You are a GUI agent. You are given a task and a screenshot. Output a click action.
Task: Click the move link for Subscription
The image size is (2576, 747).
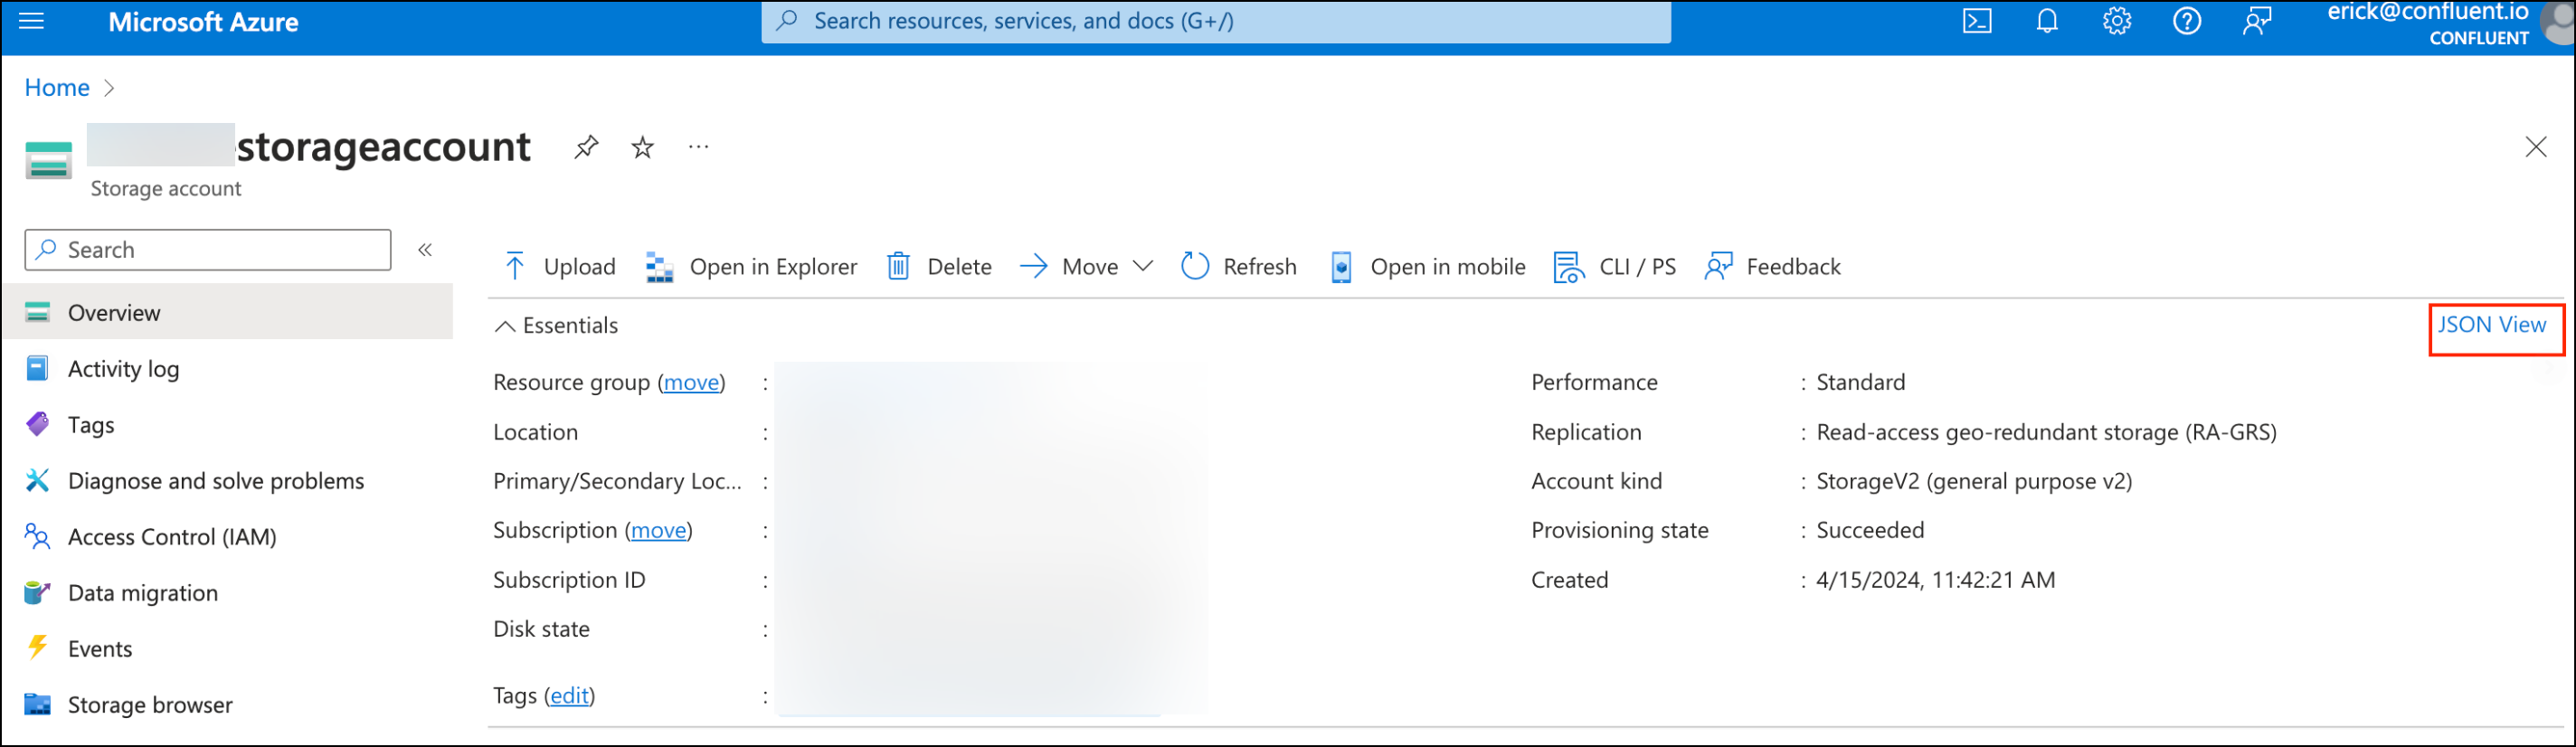click(x=659, y=531)
